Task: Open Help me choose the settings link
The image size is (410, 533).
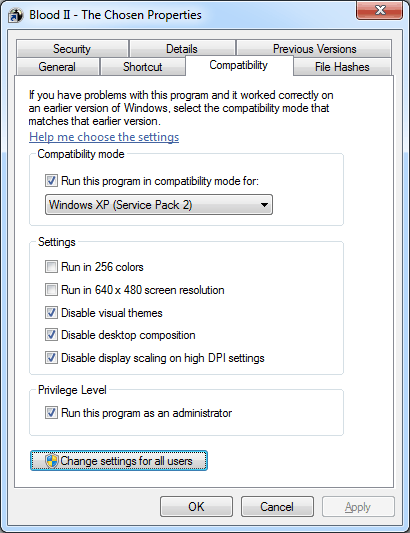Action: click(x=104, y=137)
